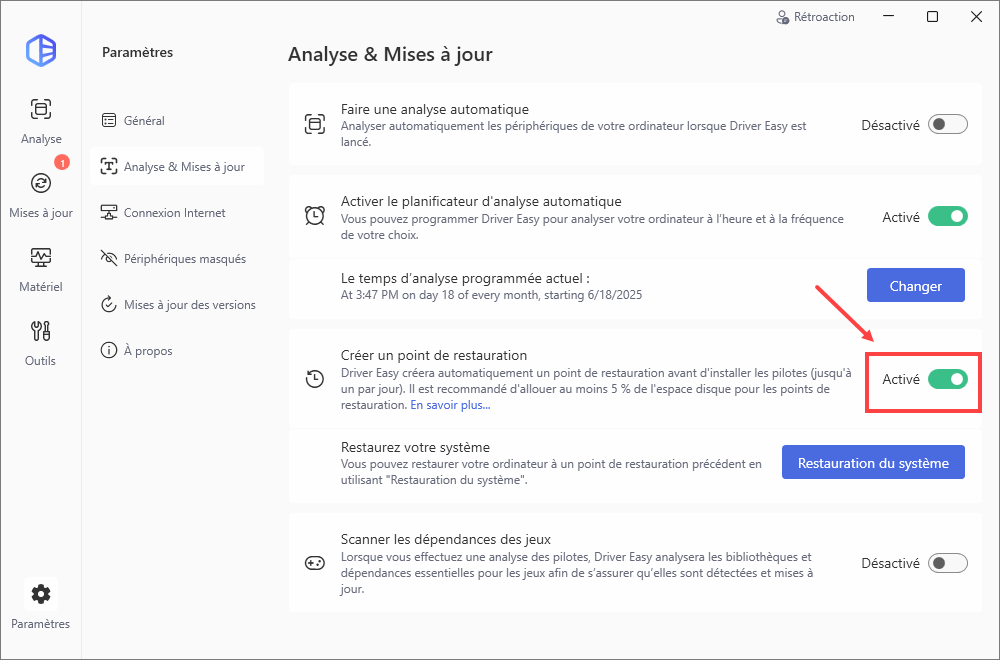1000x660 pixels.
Task: Click the Changer schedule button
Action: [915, 286]
